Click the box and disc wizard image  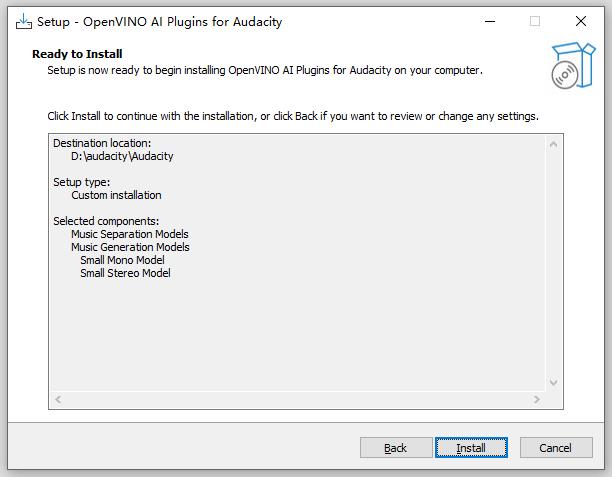(573, 65)
